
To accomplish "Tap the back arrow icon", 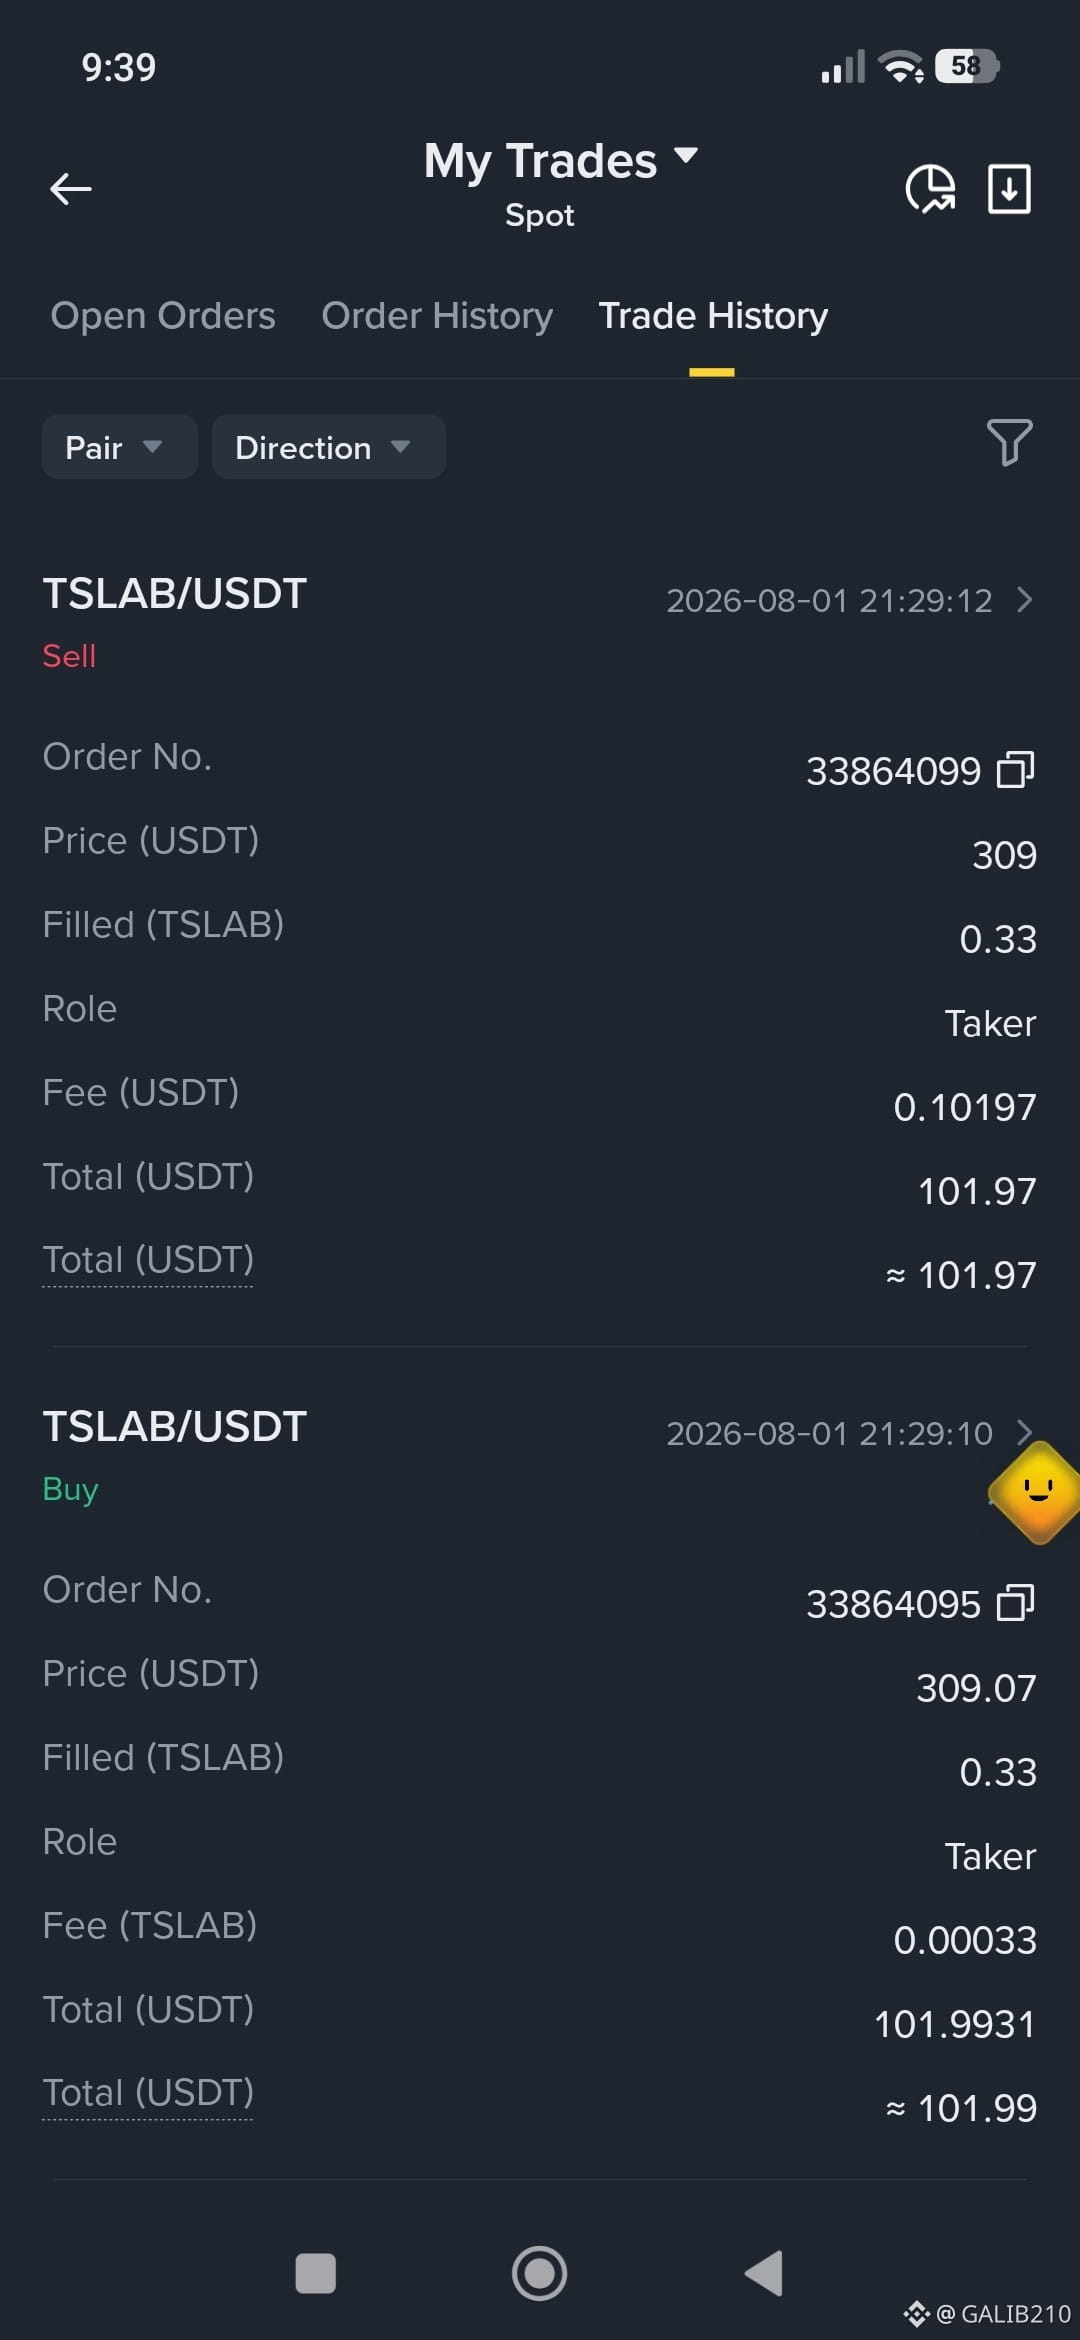I will (x=71, y=188).
